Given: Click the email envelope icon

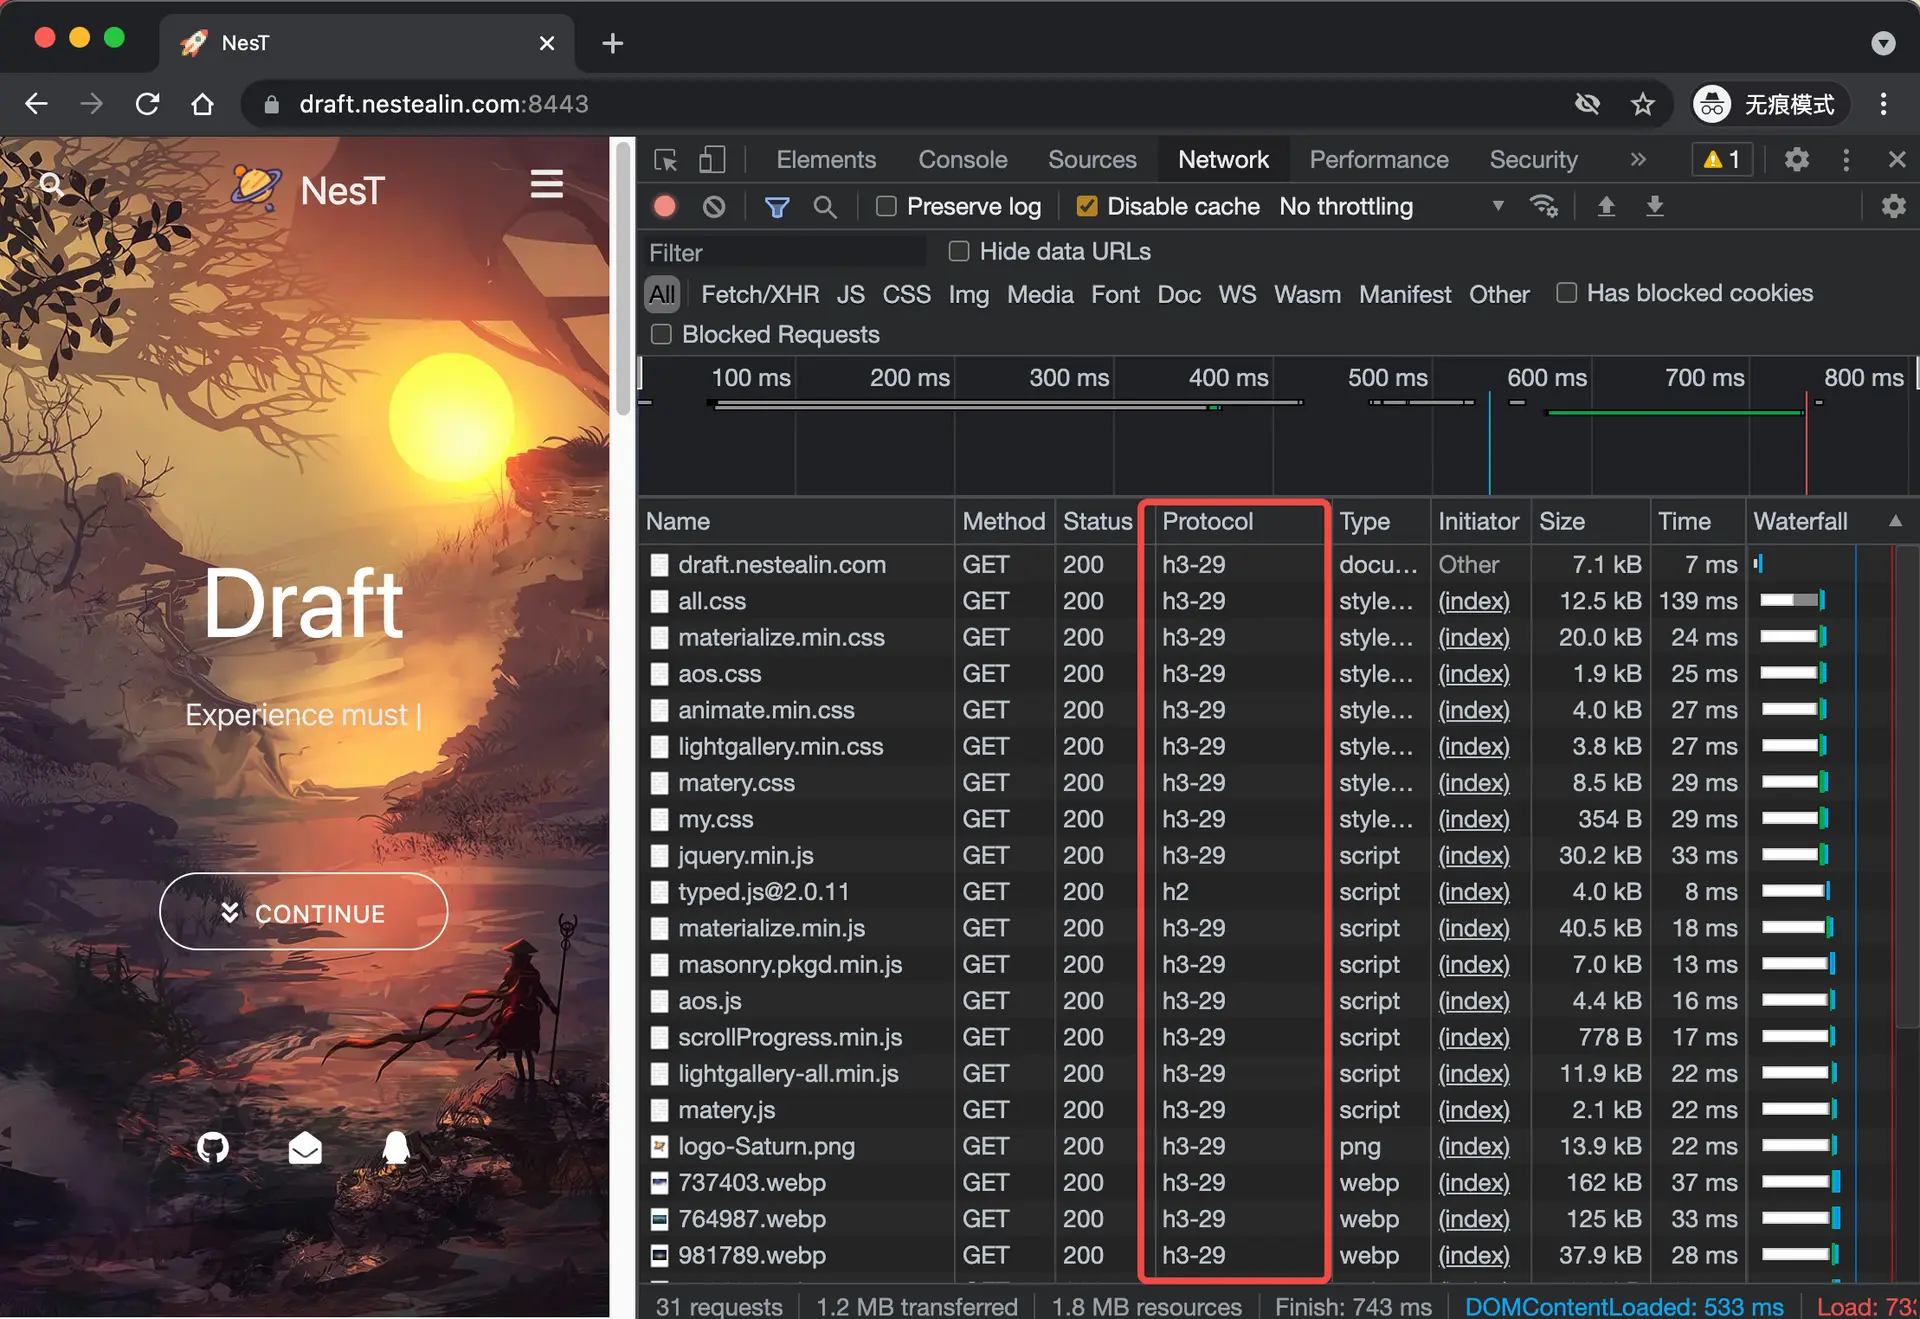Looking at the screenshot, I should pos(305,1148).
